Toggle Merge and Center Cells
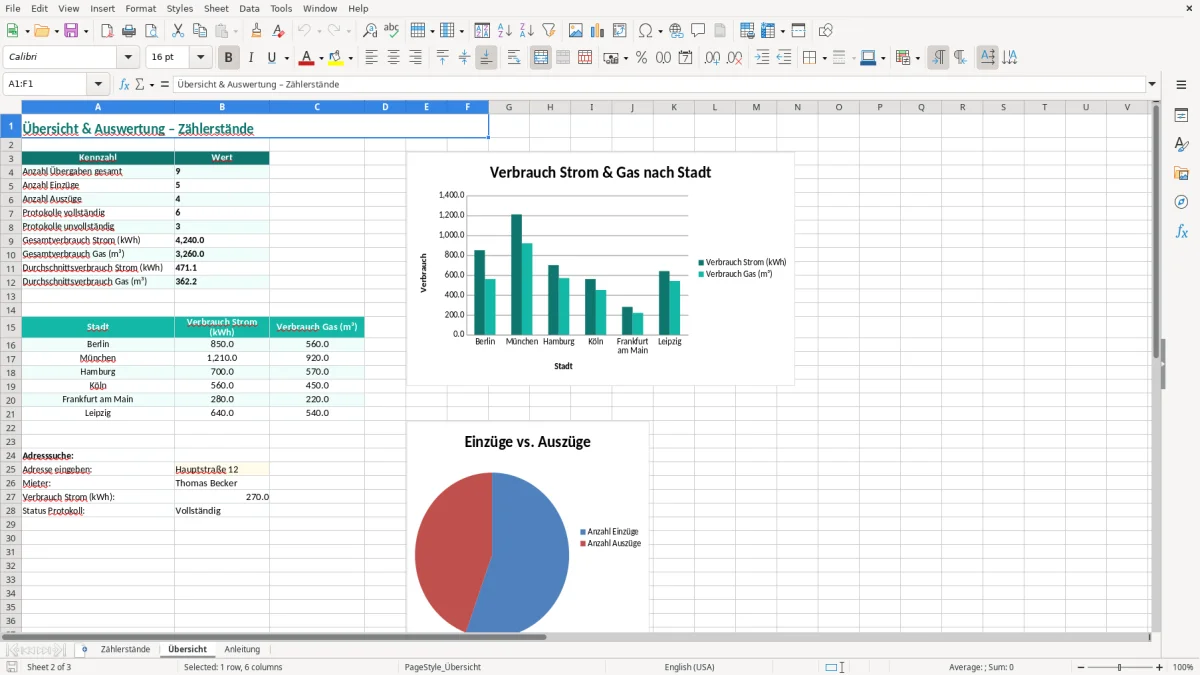 click(541, 58)
